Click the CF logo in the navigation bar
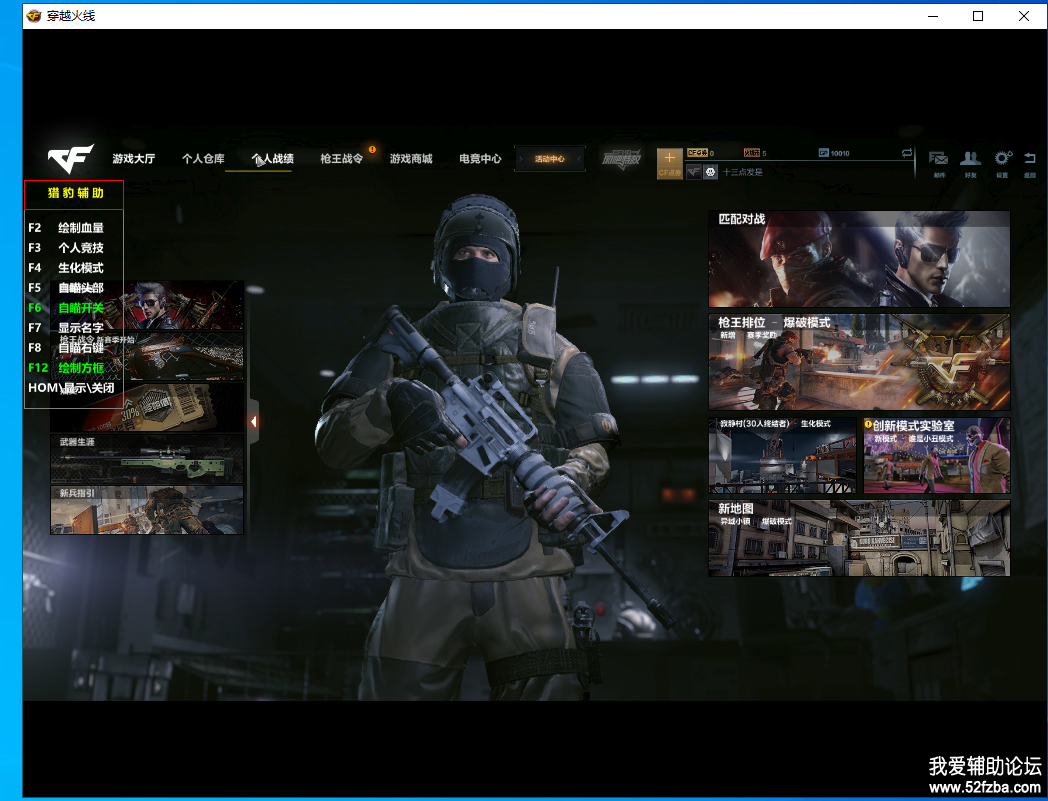The height and width of the screenshot is (801, 1048). [x=70, y=158]
